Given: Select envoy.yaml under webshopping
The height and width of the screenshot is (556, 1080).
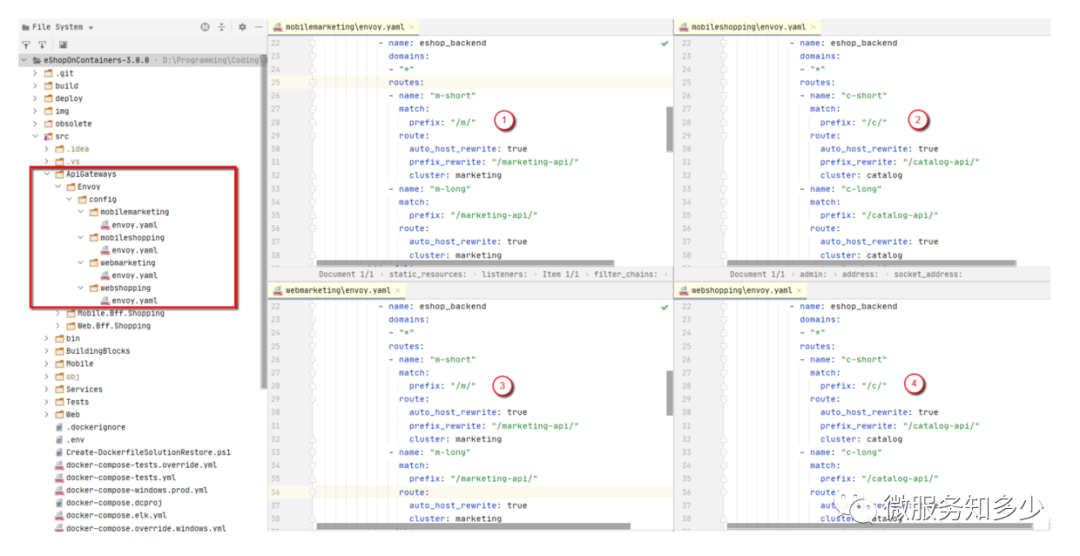Looking at the screenshot, I should click(x=134, y=301).
